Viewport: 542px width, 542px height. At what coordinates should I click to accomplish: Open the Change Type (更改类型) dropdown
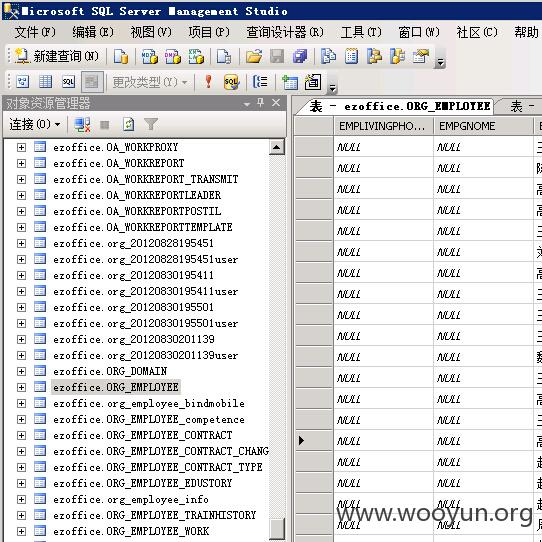[x=150, y=82]
